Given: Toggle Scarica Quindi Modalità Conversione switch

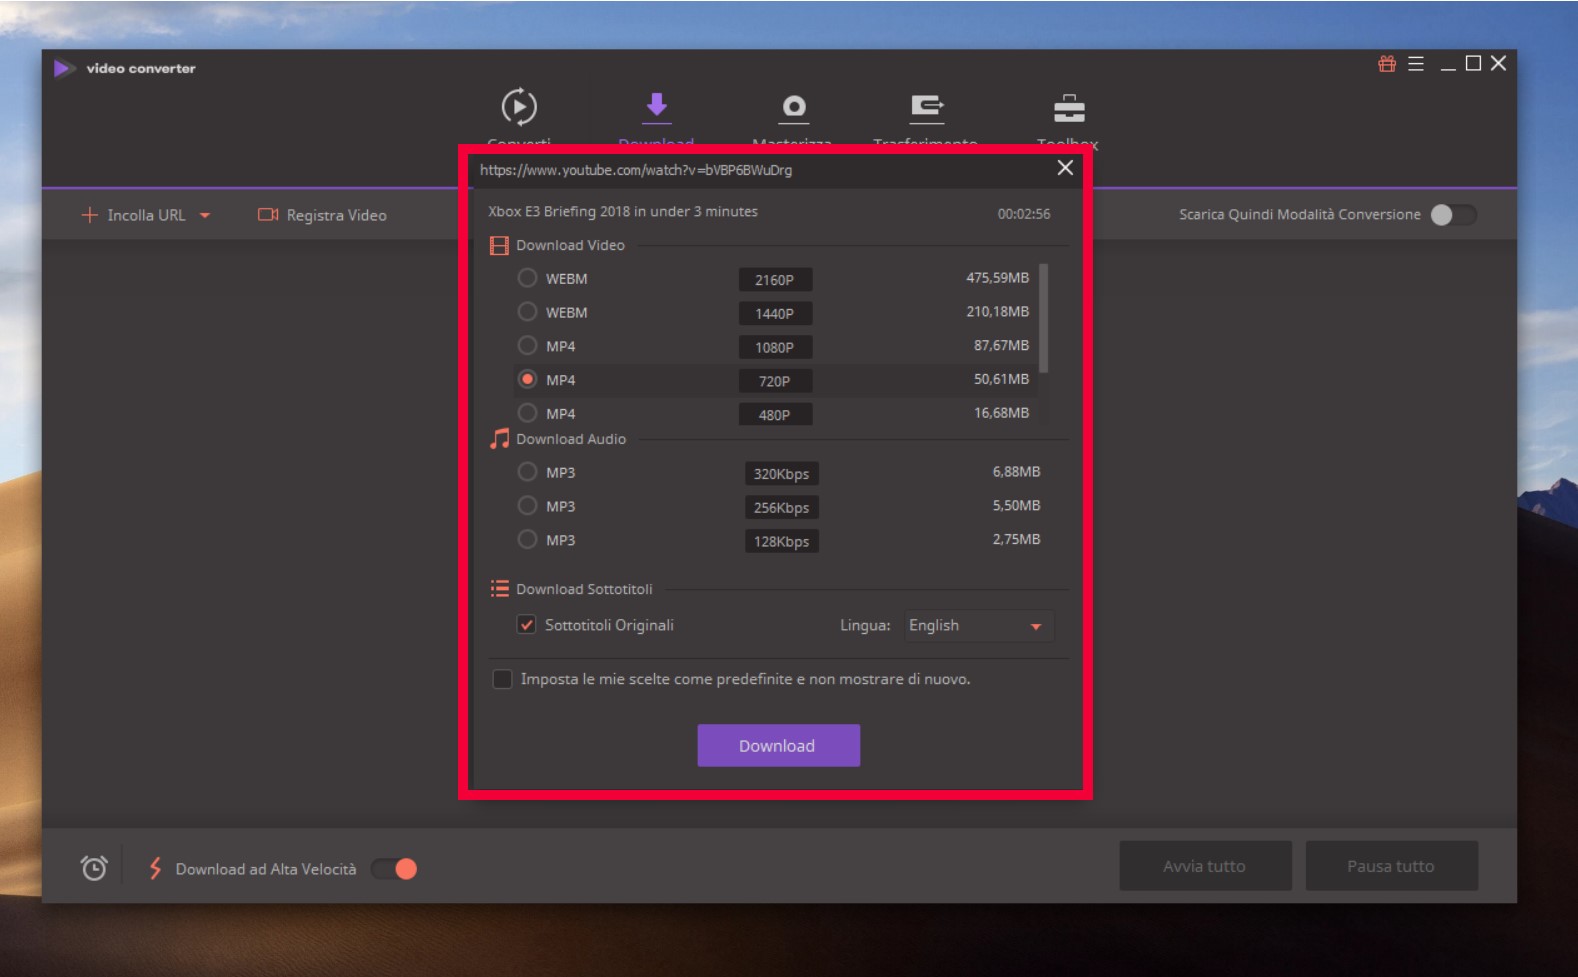Looking at the screenshot, I should tap(1453, 215).
